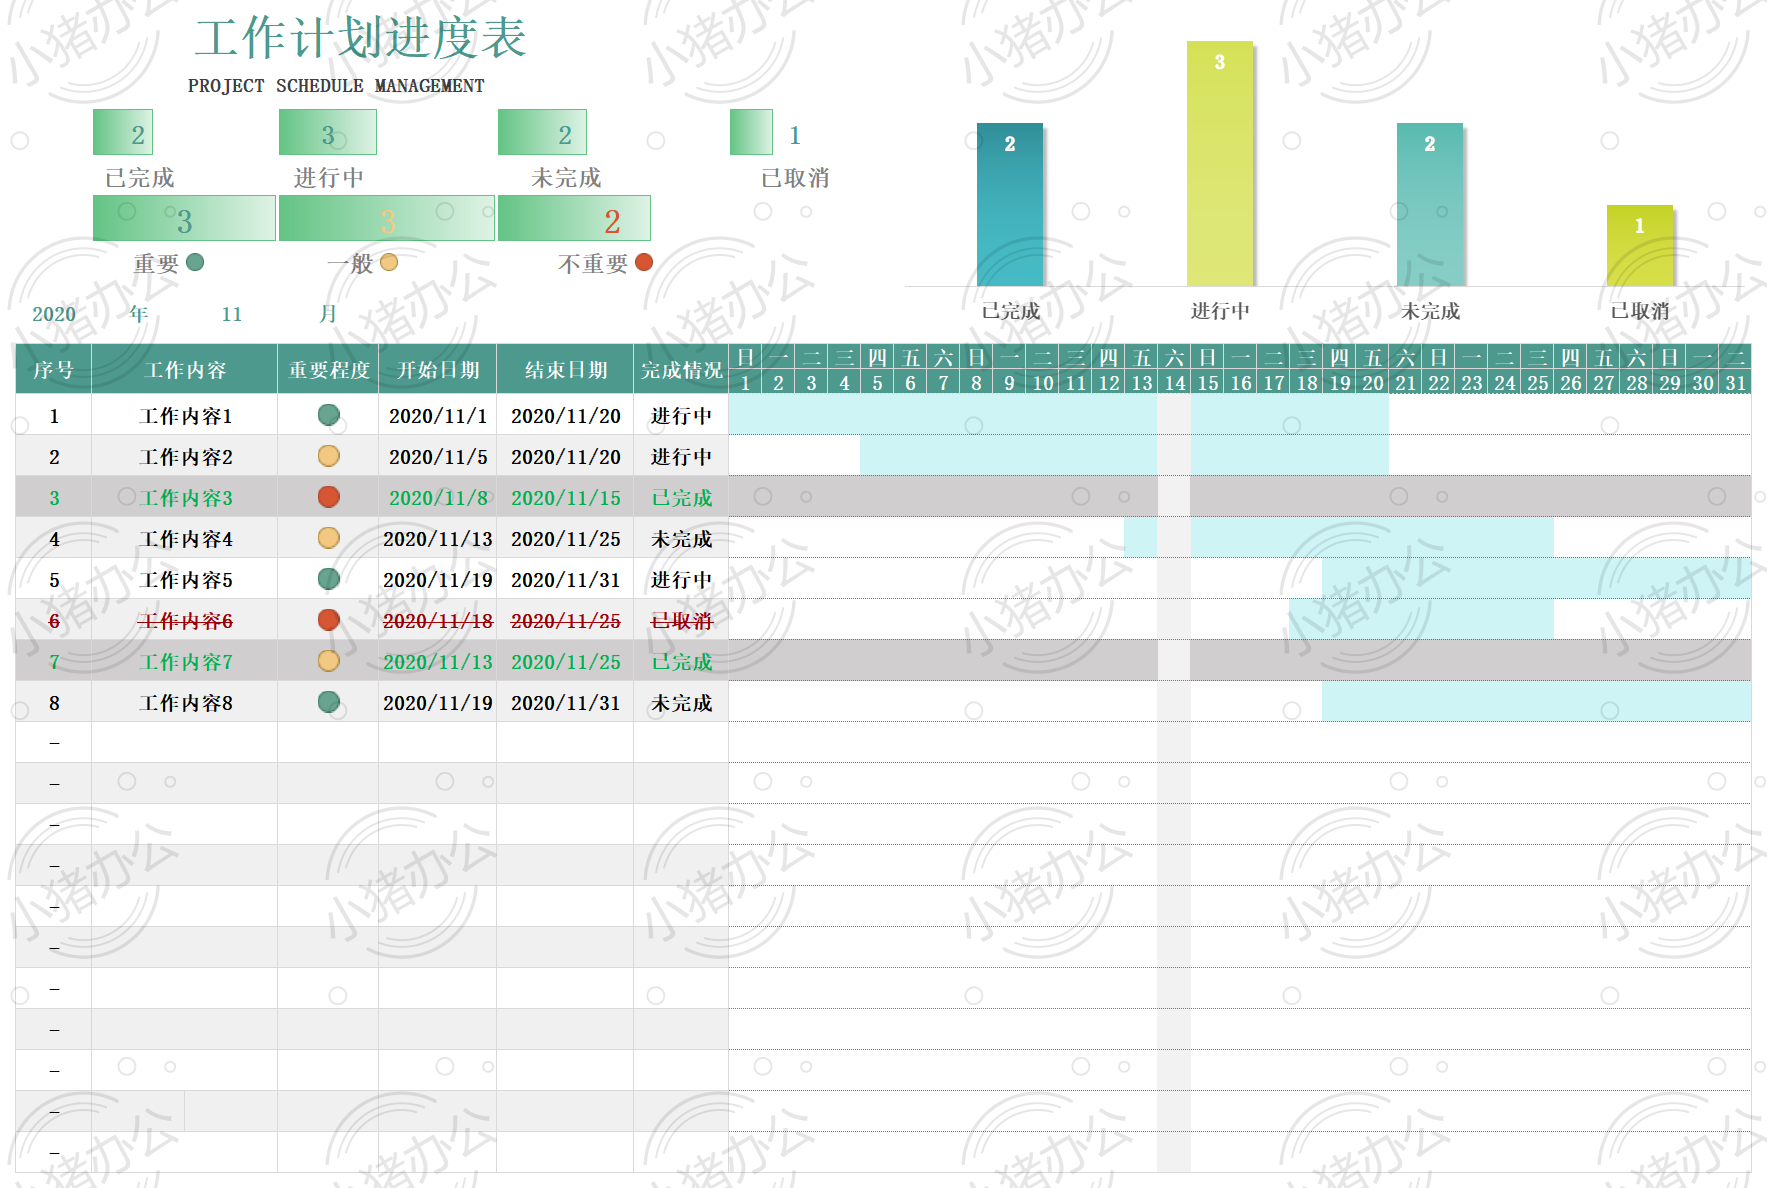Click end date 2020/11/31 for 工作内容8

pyautogui.click(x=565, y=702)
